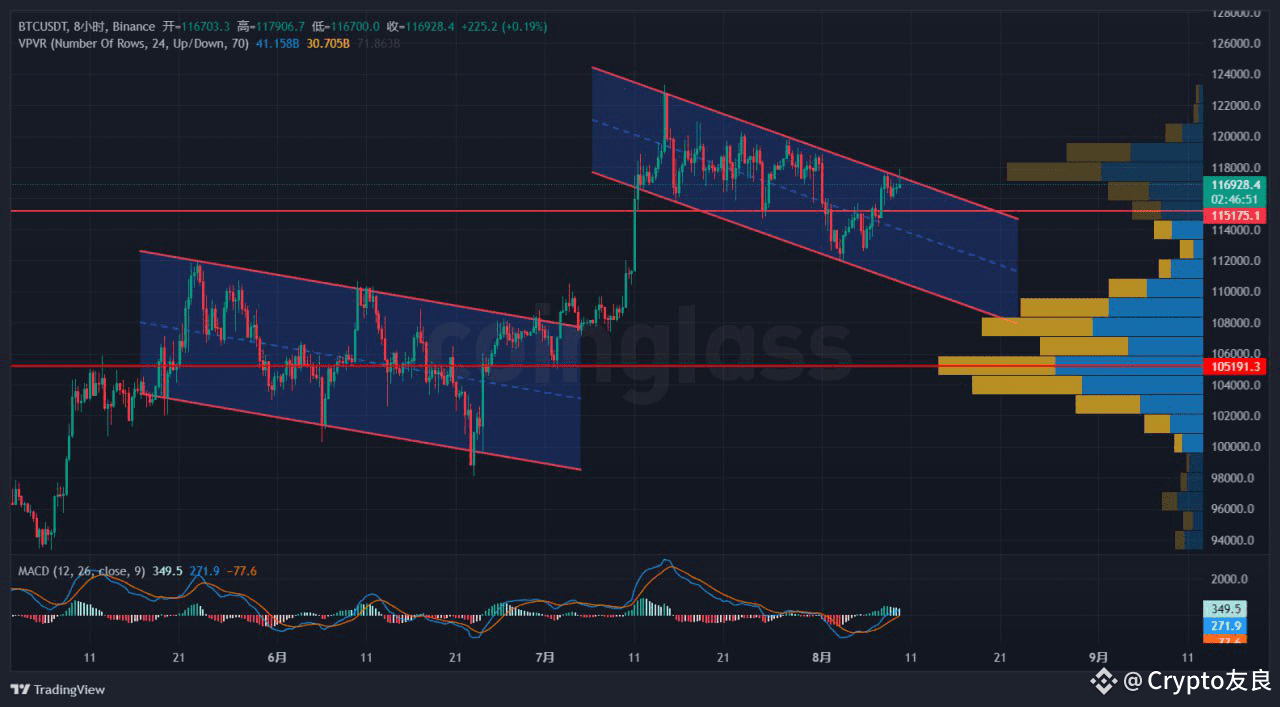The image size is (1280, 707).
Task: Select the blue 271.9 MACD axis tag
Action: [1226, 625]
